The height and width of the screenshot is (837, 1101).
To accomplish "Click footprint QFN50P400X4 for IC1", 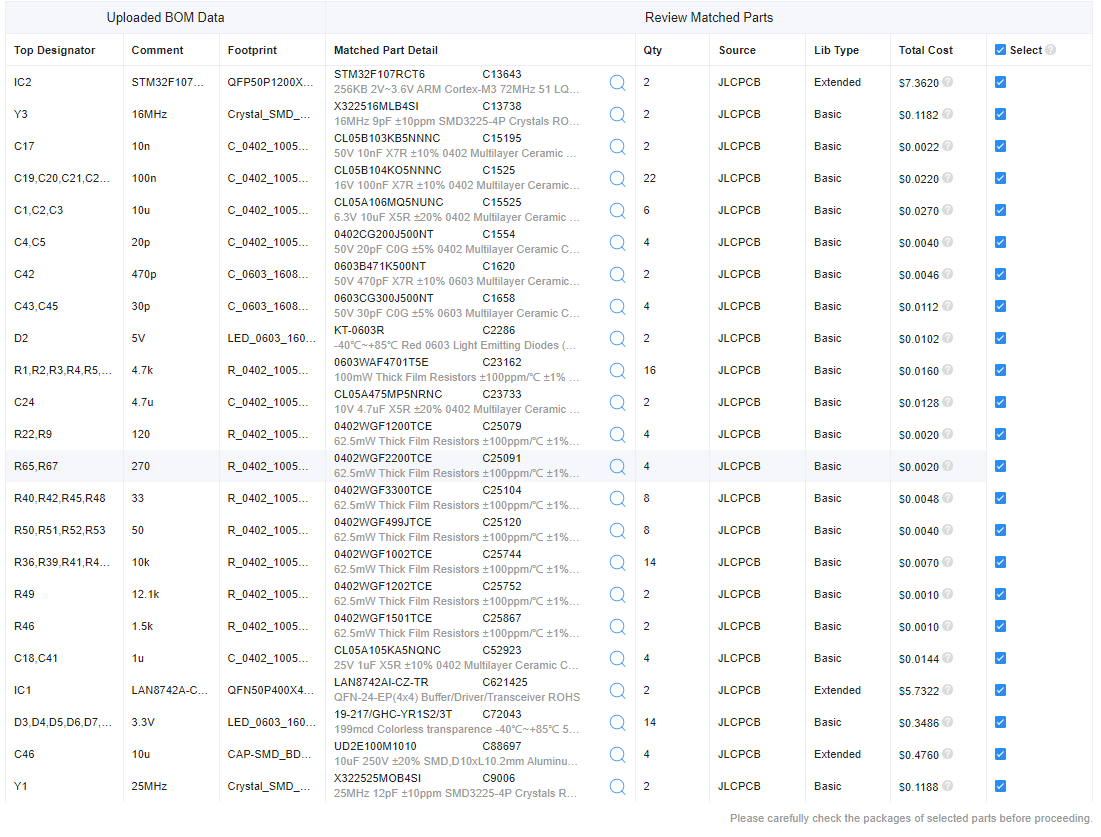I will click(x=270, y=690).
